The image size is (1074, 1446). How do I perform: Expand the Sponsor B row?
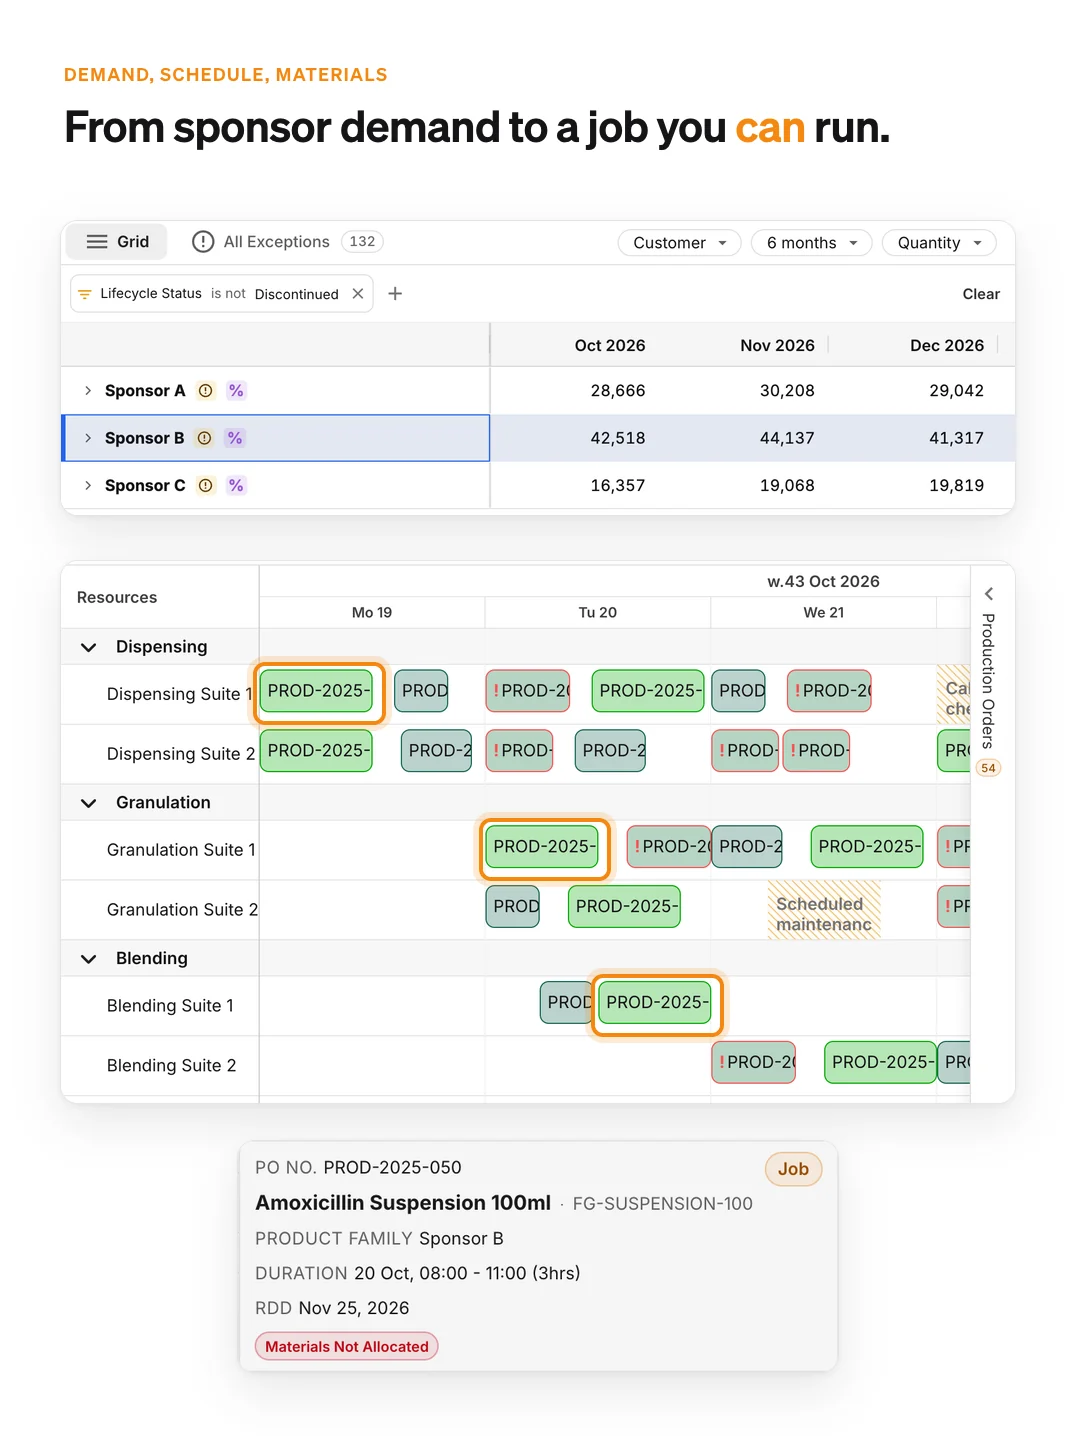pyautogui.click(x=88, y=438)
